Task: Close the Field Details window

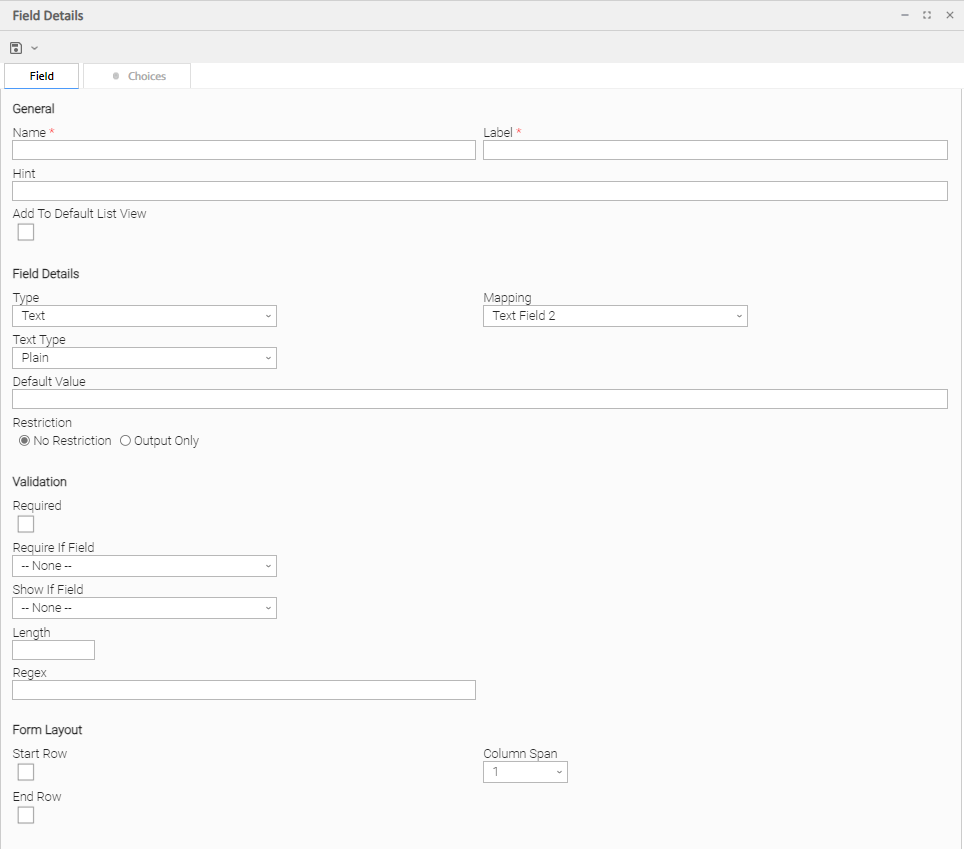Action: (949, 15)
